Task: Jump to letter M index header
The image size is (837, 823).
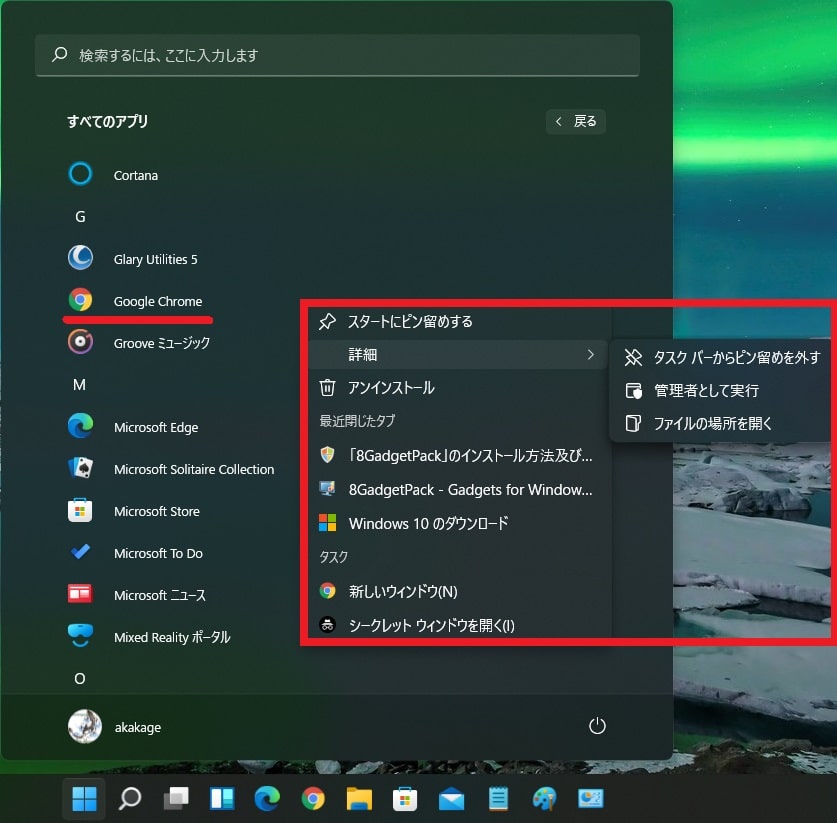Action: (80, 385)
